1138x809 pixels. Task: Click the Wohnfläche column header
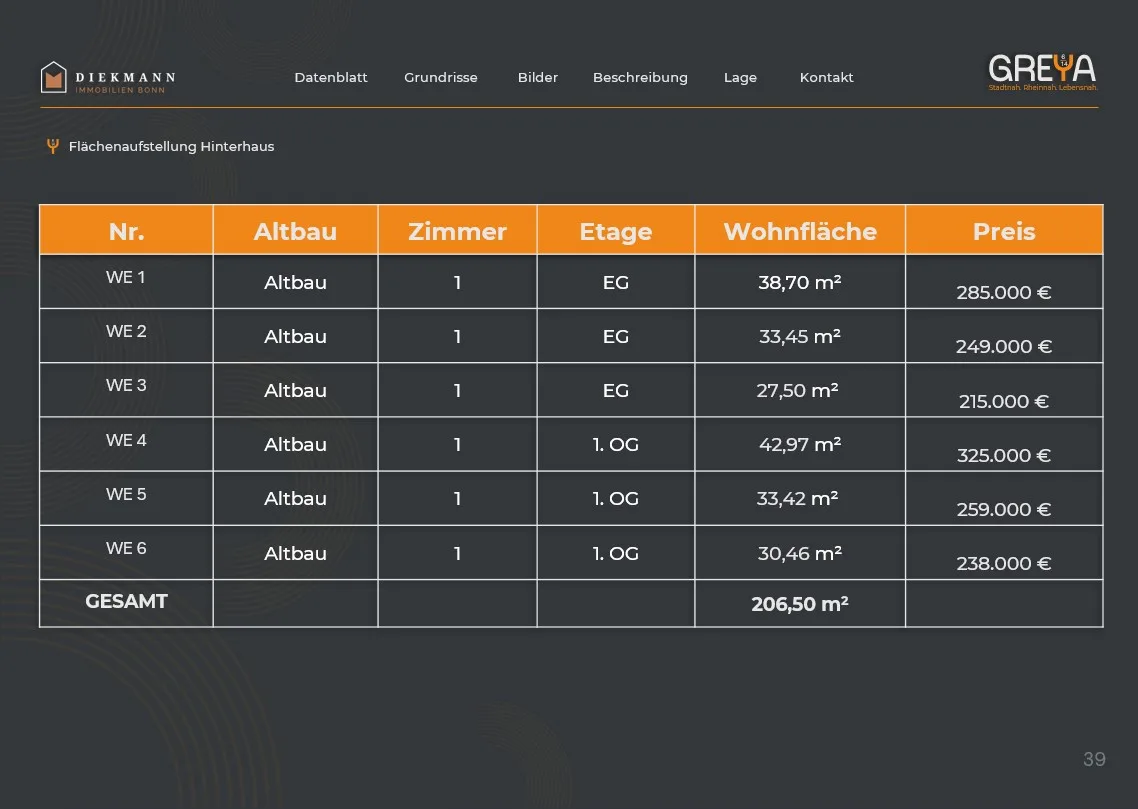tap(800, 231)
